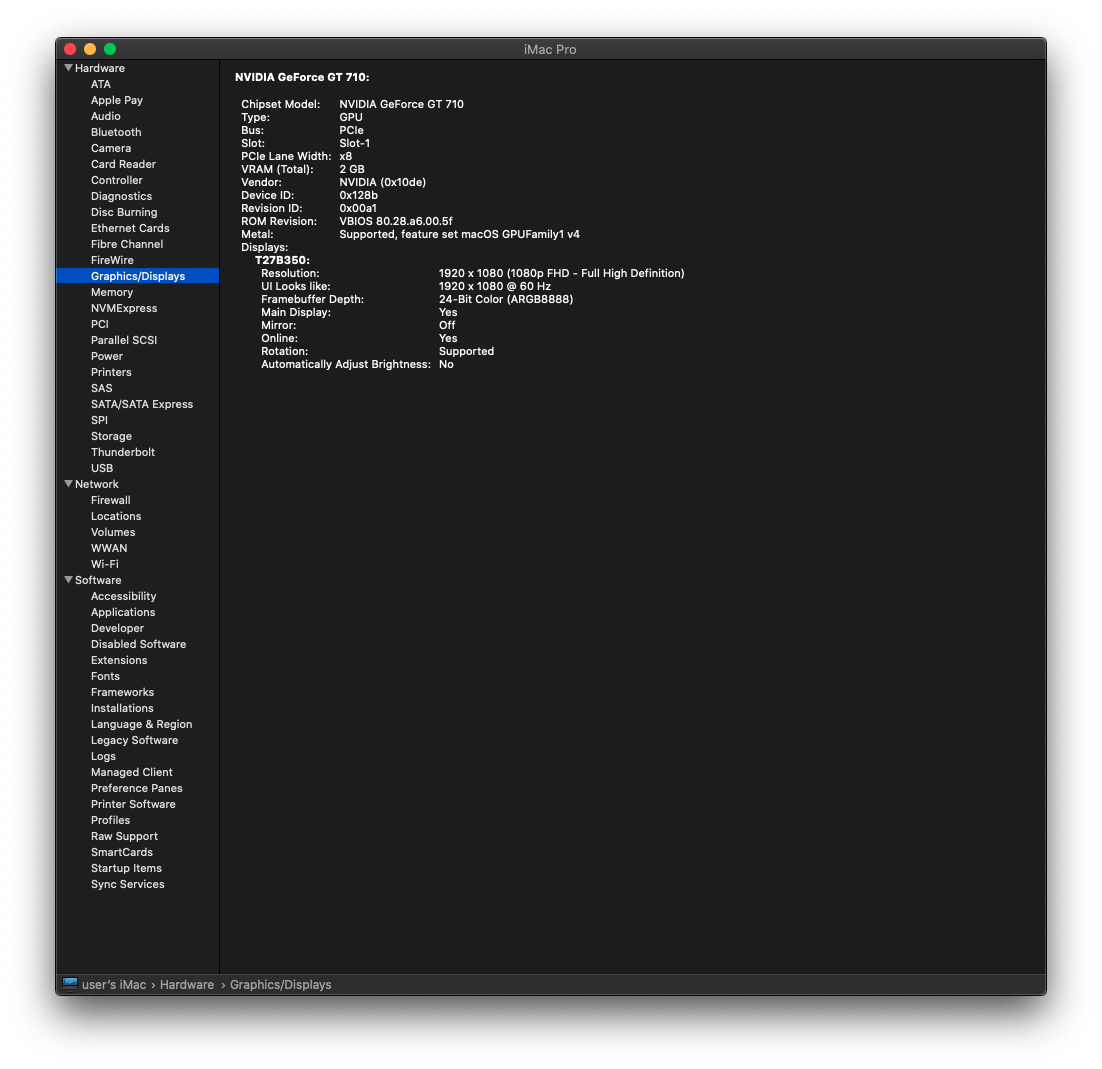Screen dimensions: 1102x1069
Task: Select highlighted Graphics/Displays entry
Action: (138, 276)
